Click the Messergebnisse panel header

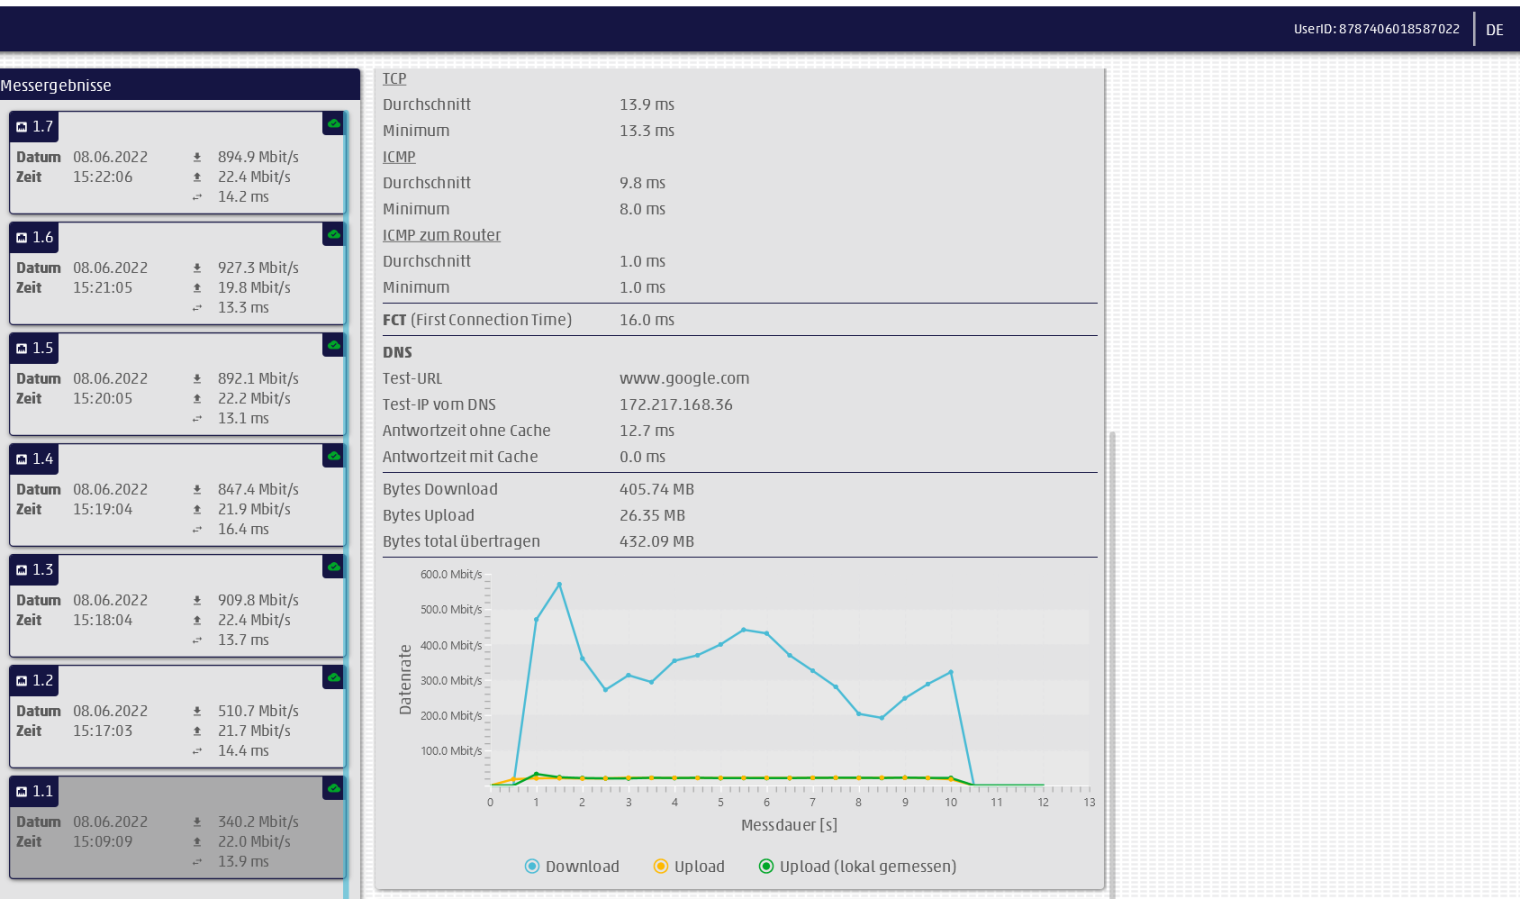pos(180,85)
